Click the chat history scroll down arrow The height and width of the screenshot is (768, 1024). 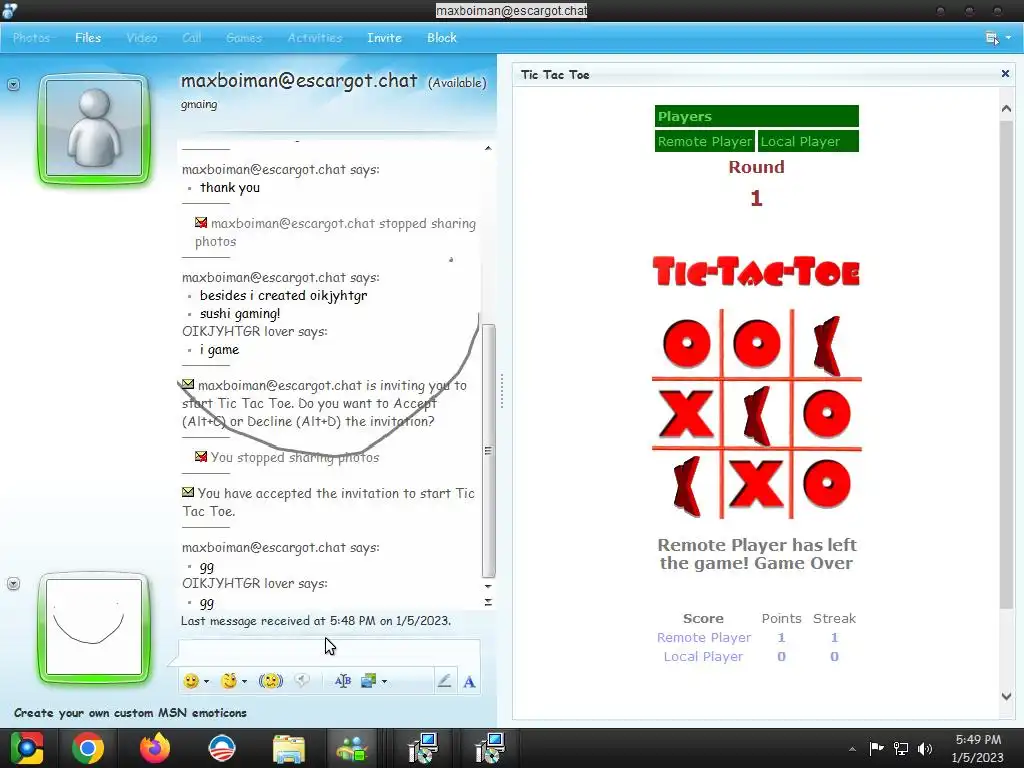[x=488, y=586]
